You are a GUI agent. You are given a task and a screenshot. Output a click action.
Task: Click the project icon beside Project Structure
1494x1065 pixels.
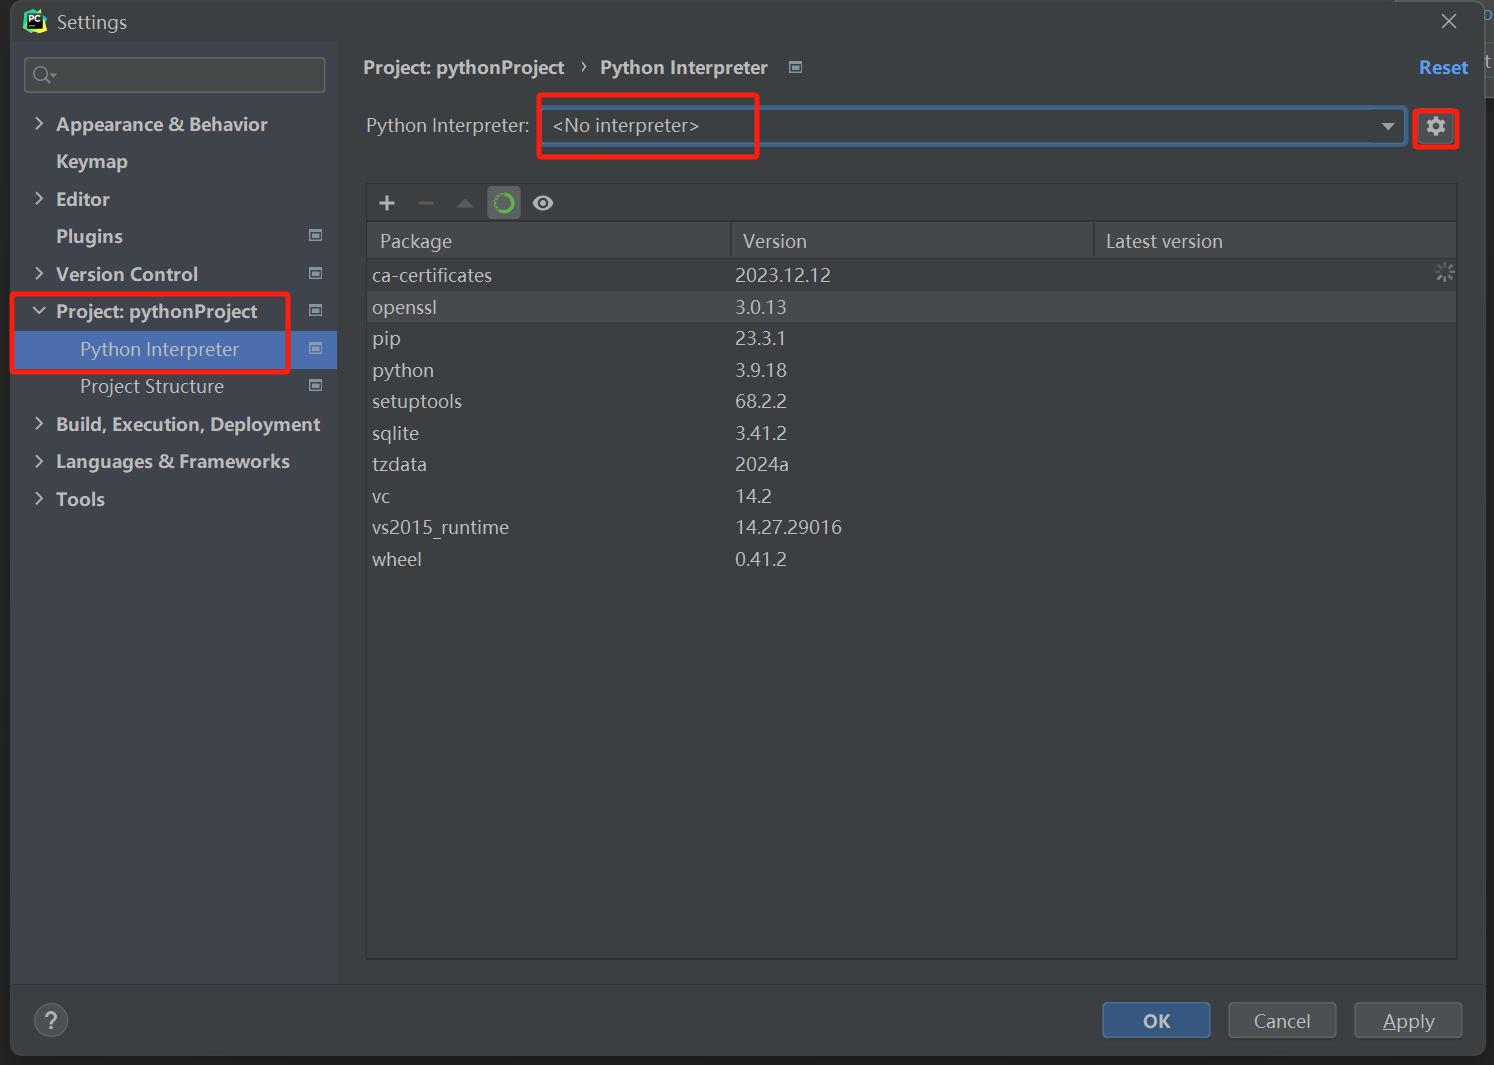[x=316, y=386]
